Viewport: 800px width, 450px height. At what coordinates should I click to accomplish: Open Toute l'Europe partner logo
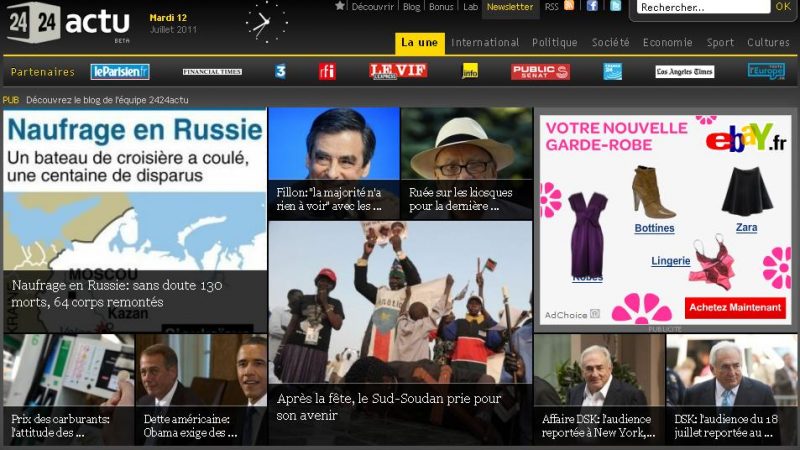point(766,71)
